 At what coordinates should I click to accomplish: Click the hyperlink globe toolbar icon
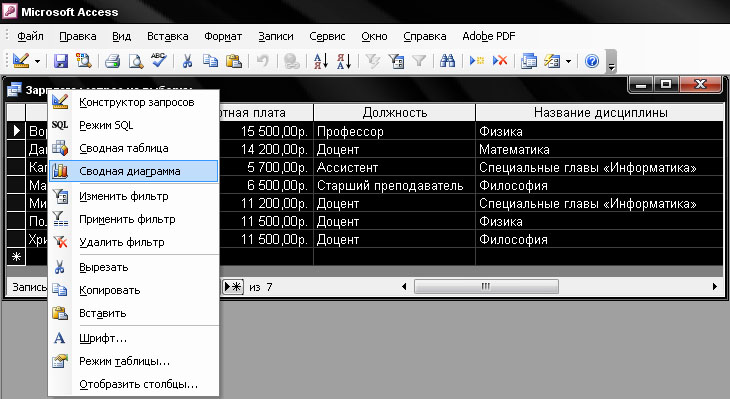[x=291, y=61]
